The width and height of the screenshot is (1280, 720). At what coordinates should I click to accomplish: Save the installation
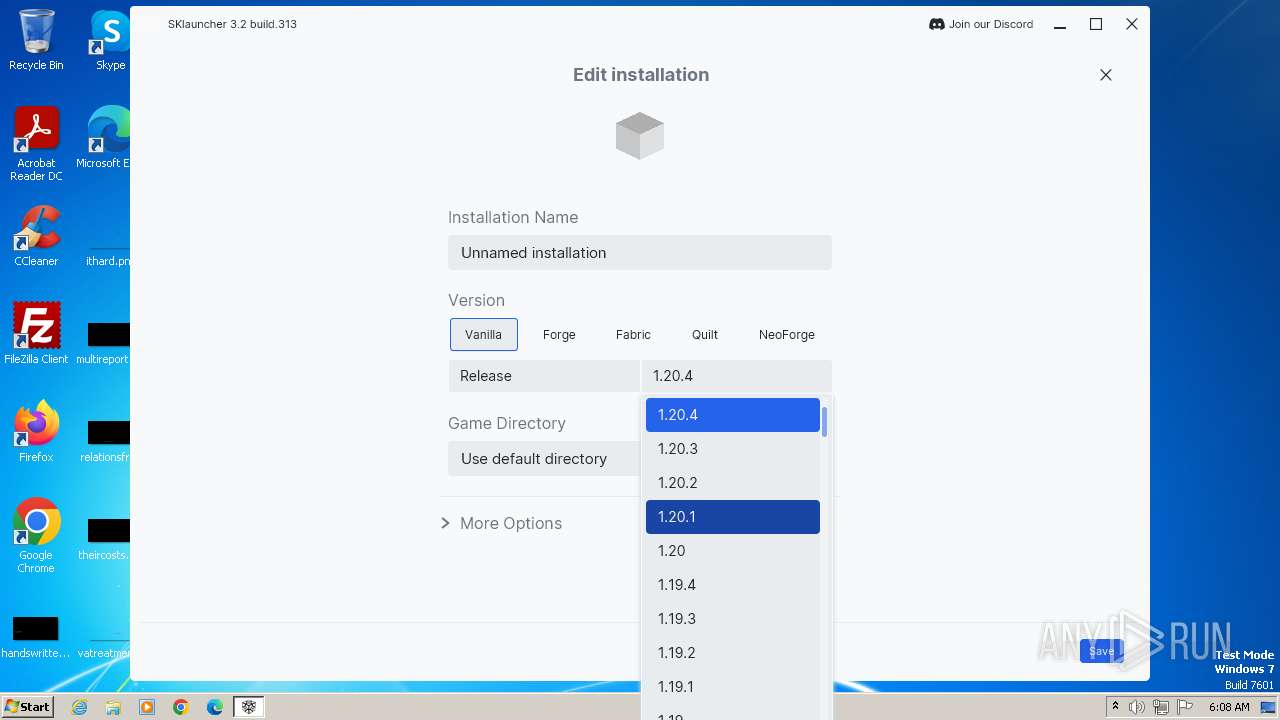1102,651
